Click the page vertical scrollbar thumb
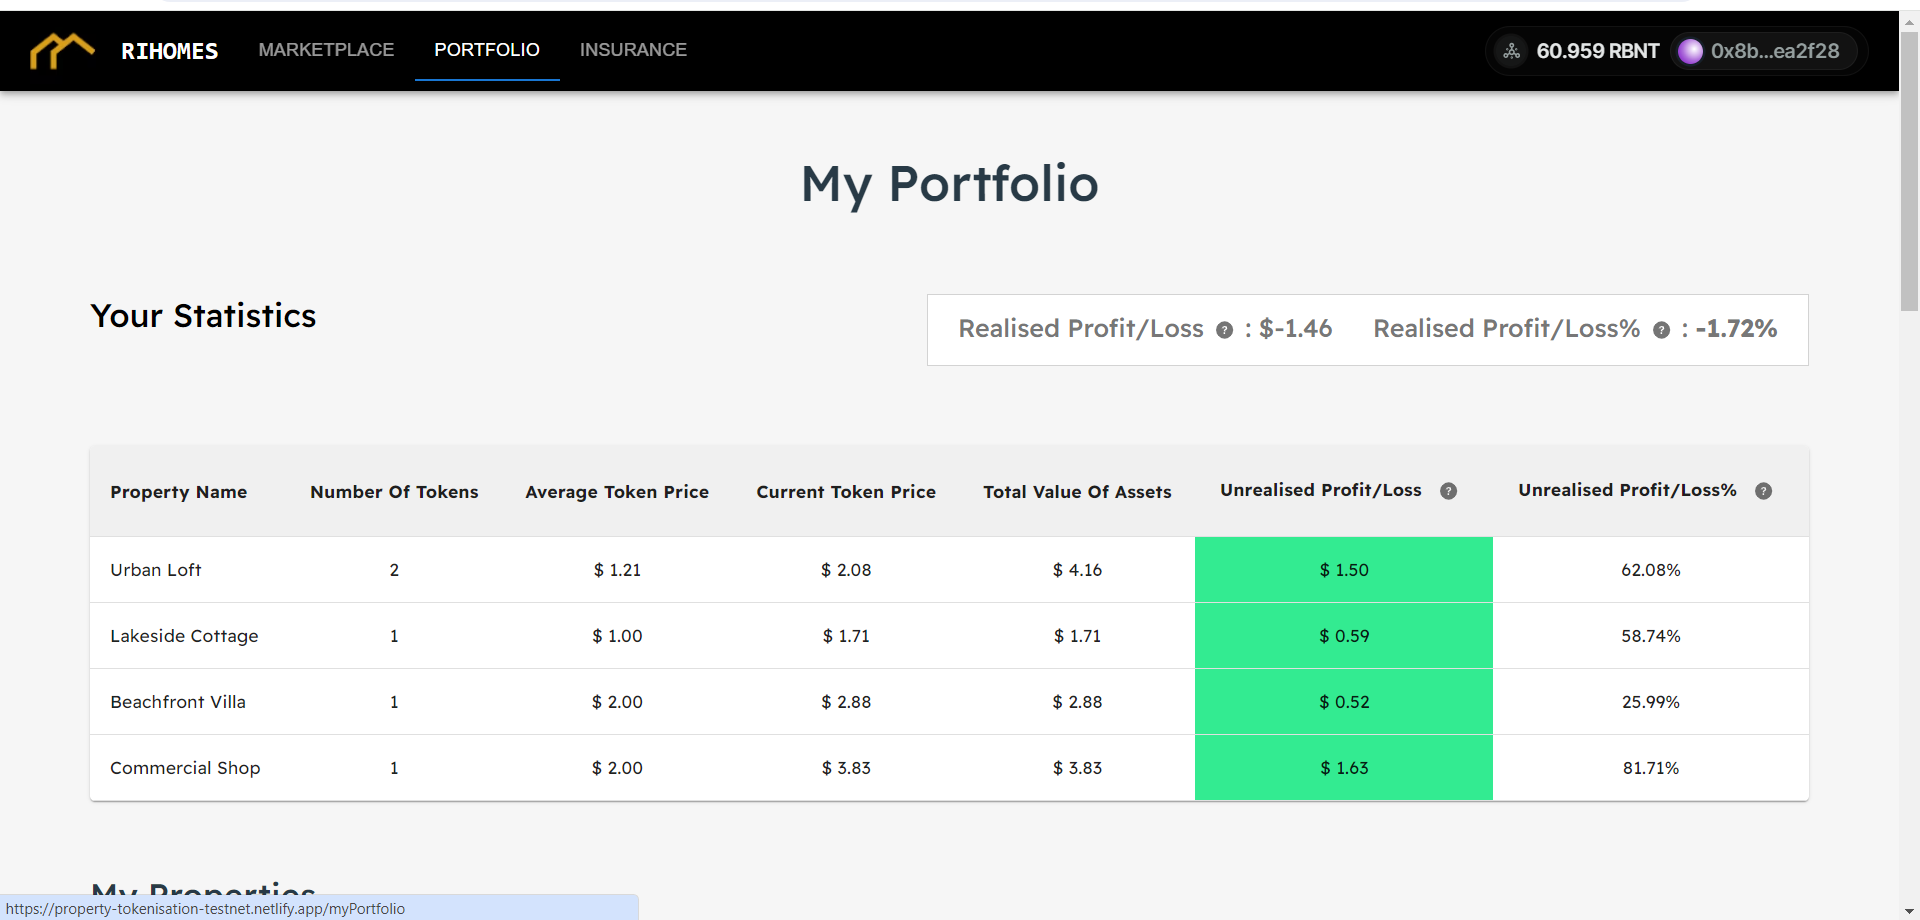 point(1909,170)
